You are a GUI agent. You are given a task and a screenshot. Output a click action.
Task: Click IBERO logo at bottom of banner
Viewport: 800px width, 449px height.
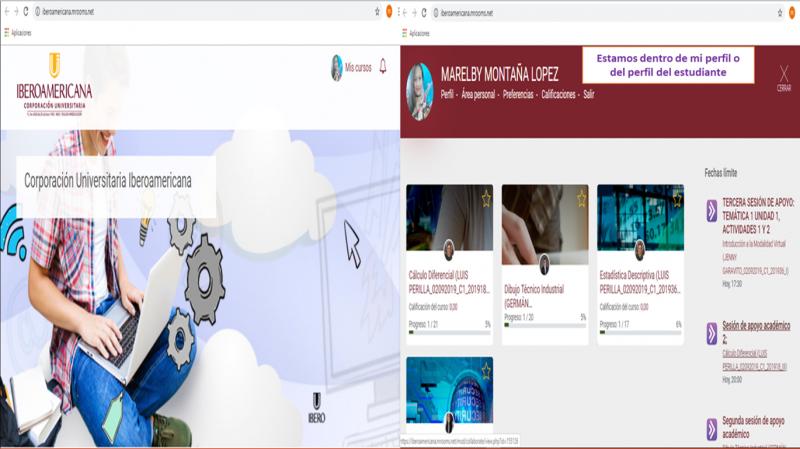tap(316, 408)
